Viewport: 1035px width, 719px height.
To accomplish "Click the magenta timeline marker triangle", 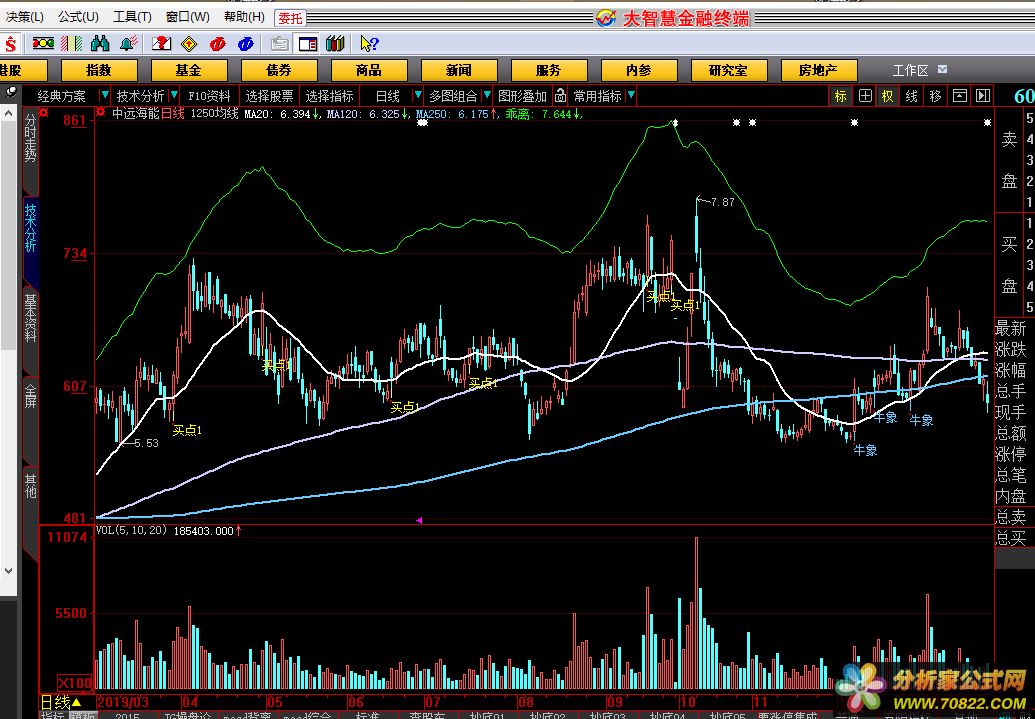I will coord(418,520).
